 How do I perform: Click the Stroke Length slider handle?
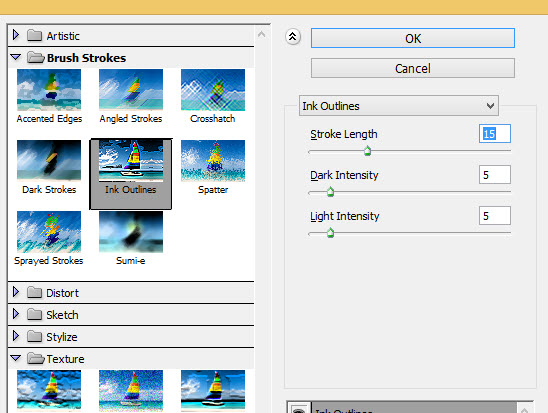tap(367, 151)
